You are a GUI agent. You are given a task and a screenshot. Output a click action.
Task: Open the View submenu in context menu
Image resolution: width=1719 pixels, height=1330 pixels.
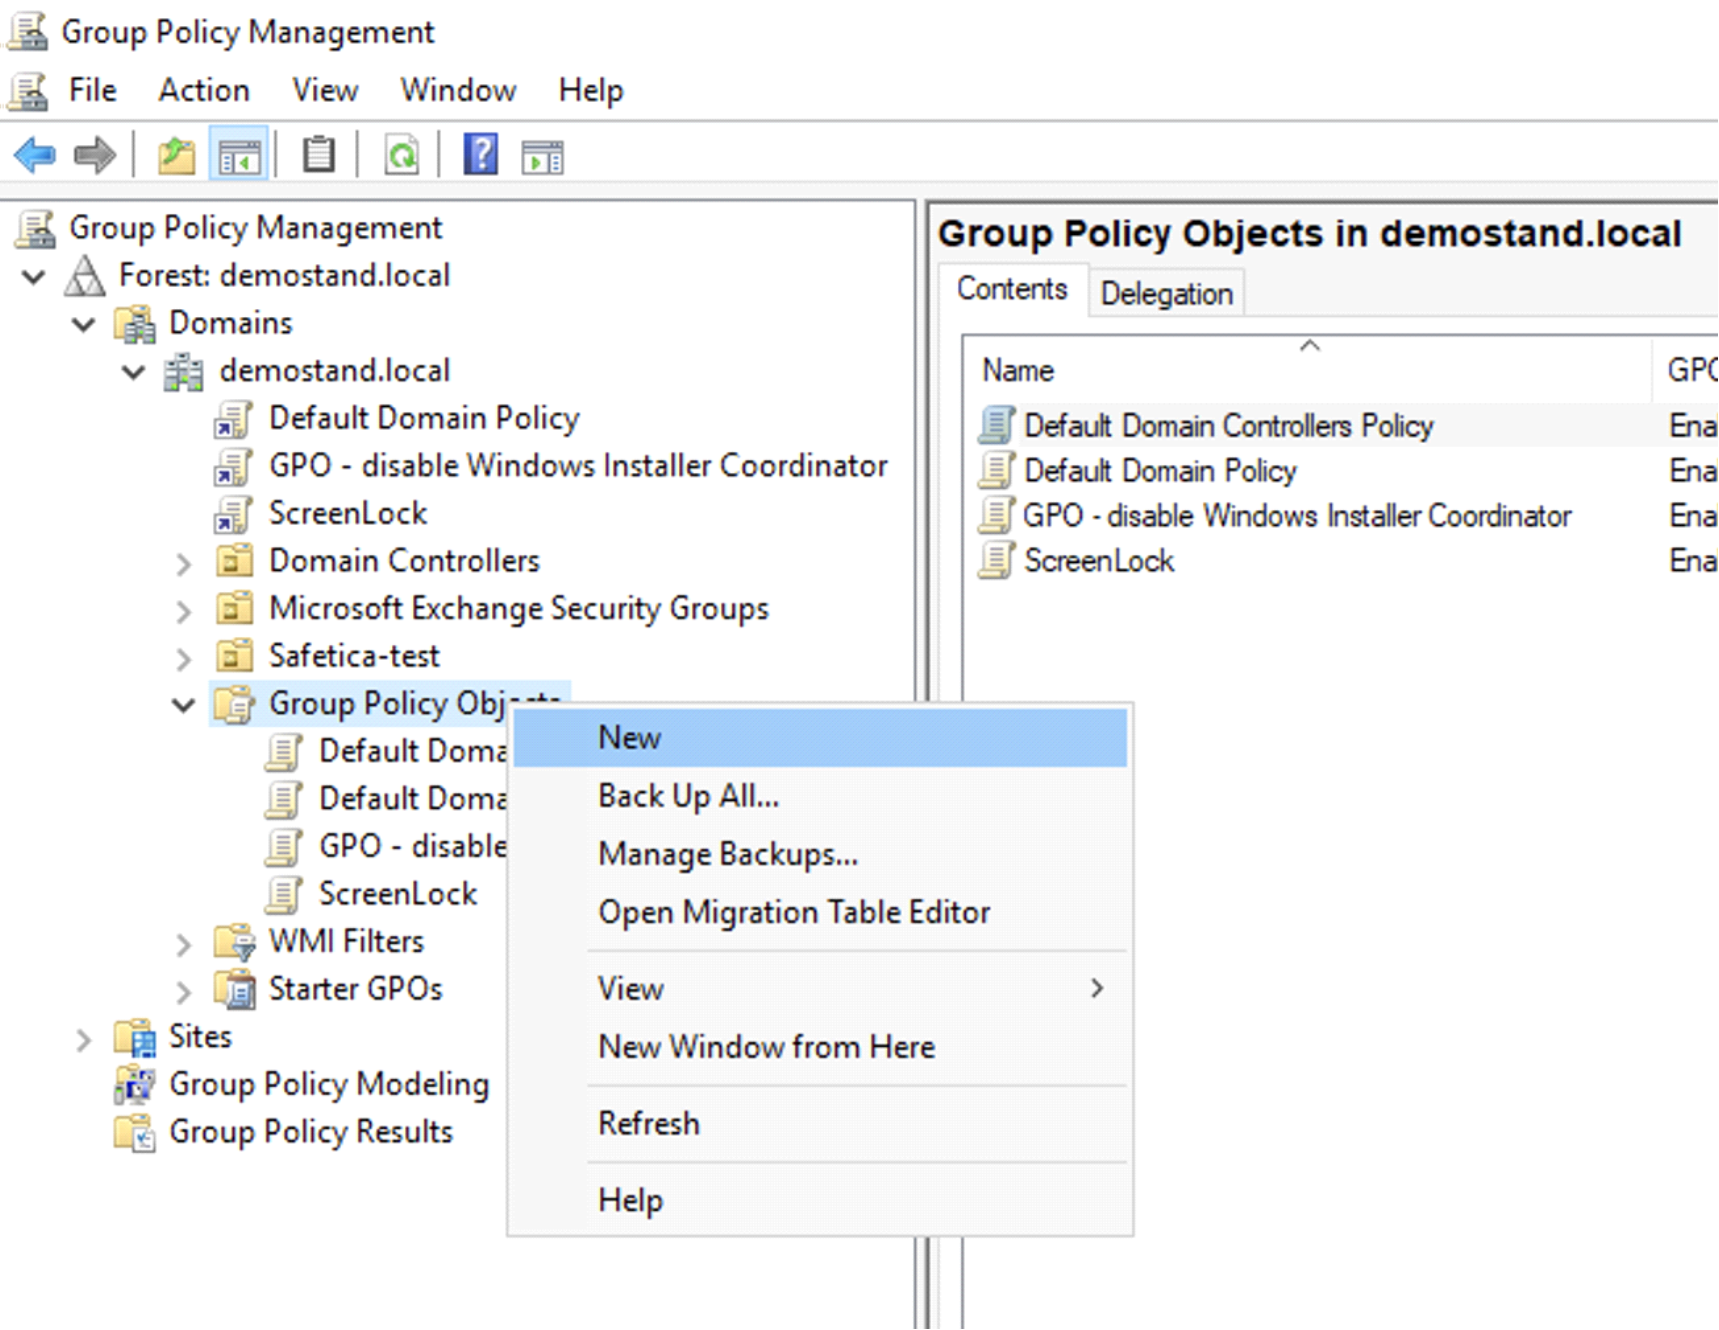click(630, 989)
